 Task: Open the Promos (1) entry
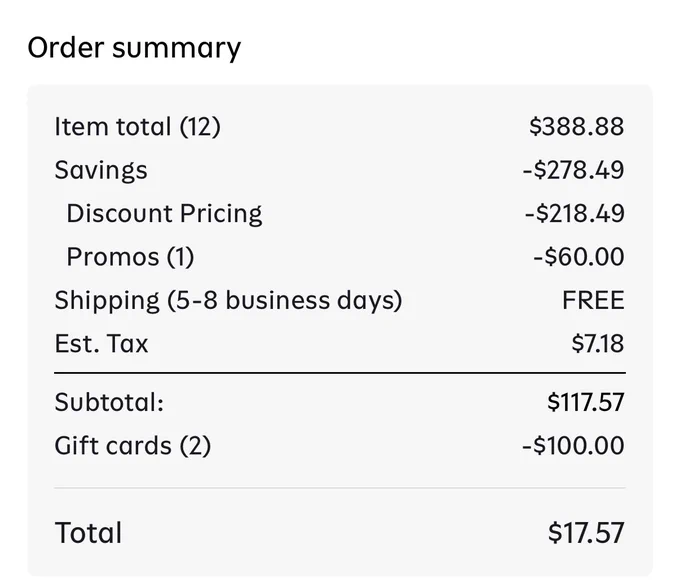click(130, 257)
